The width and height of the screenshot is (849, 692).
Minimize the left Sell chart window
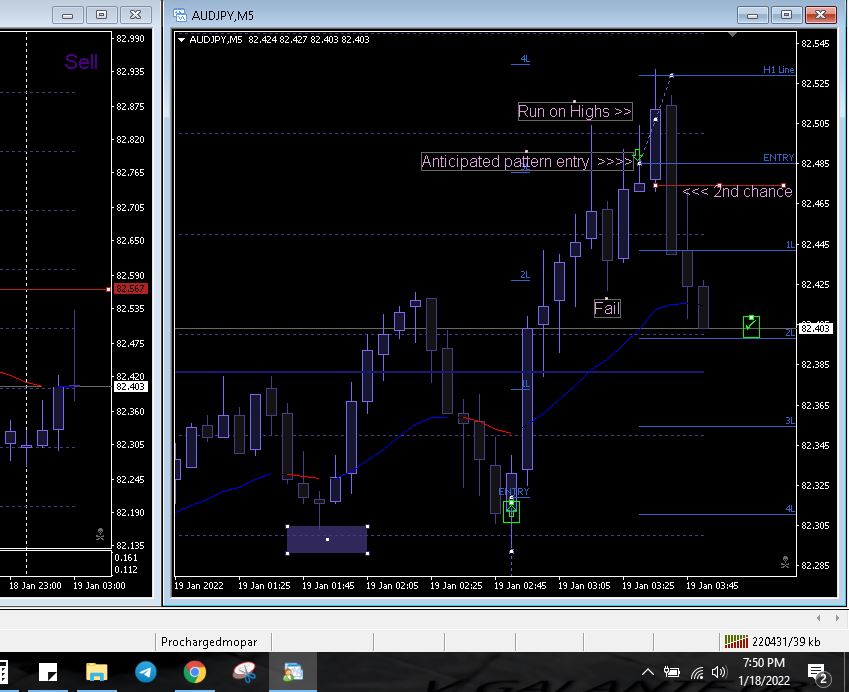pos(68,15)
